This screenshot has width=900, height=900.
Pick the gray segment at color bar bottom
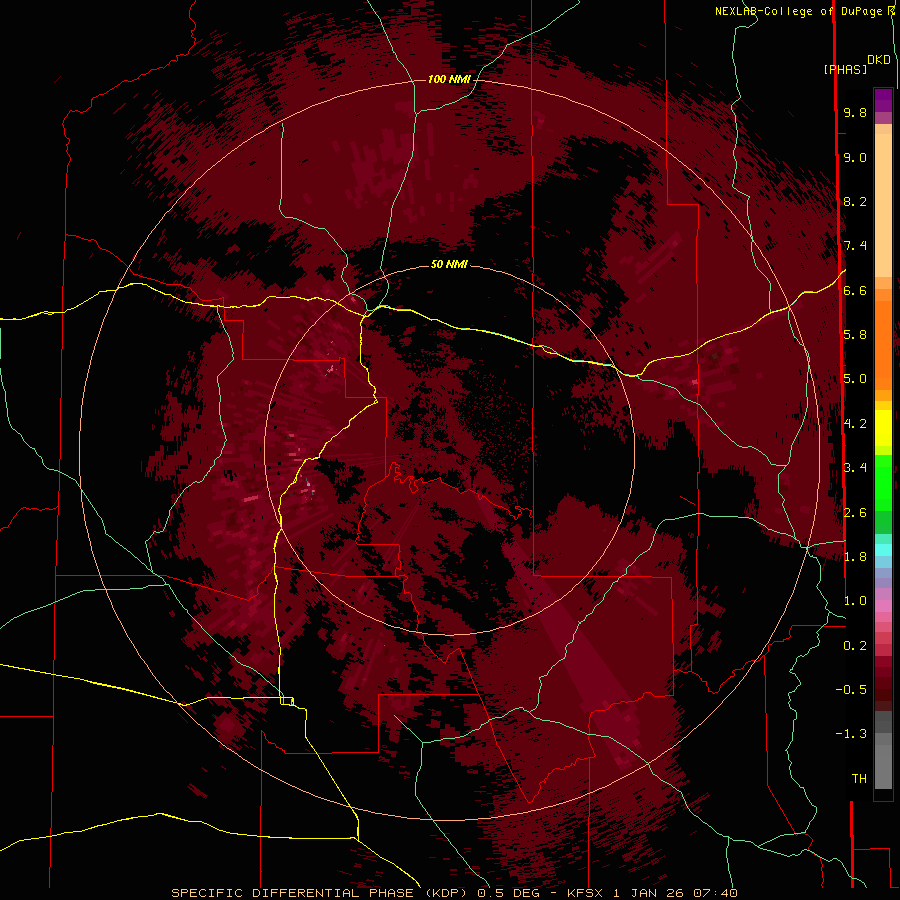pyautogui.click(x=883, y=766)
